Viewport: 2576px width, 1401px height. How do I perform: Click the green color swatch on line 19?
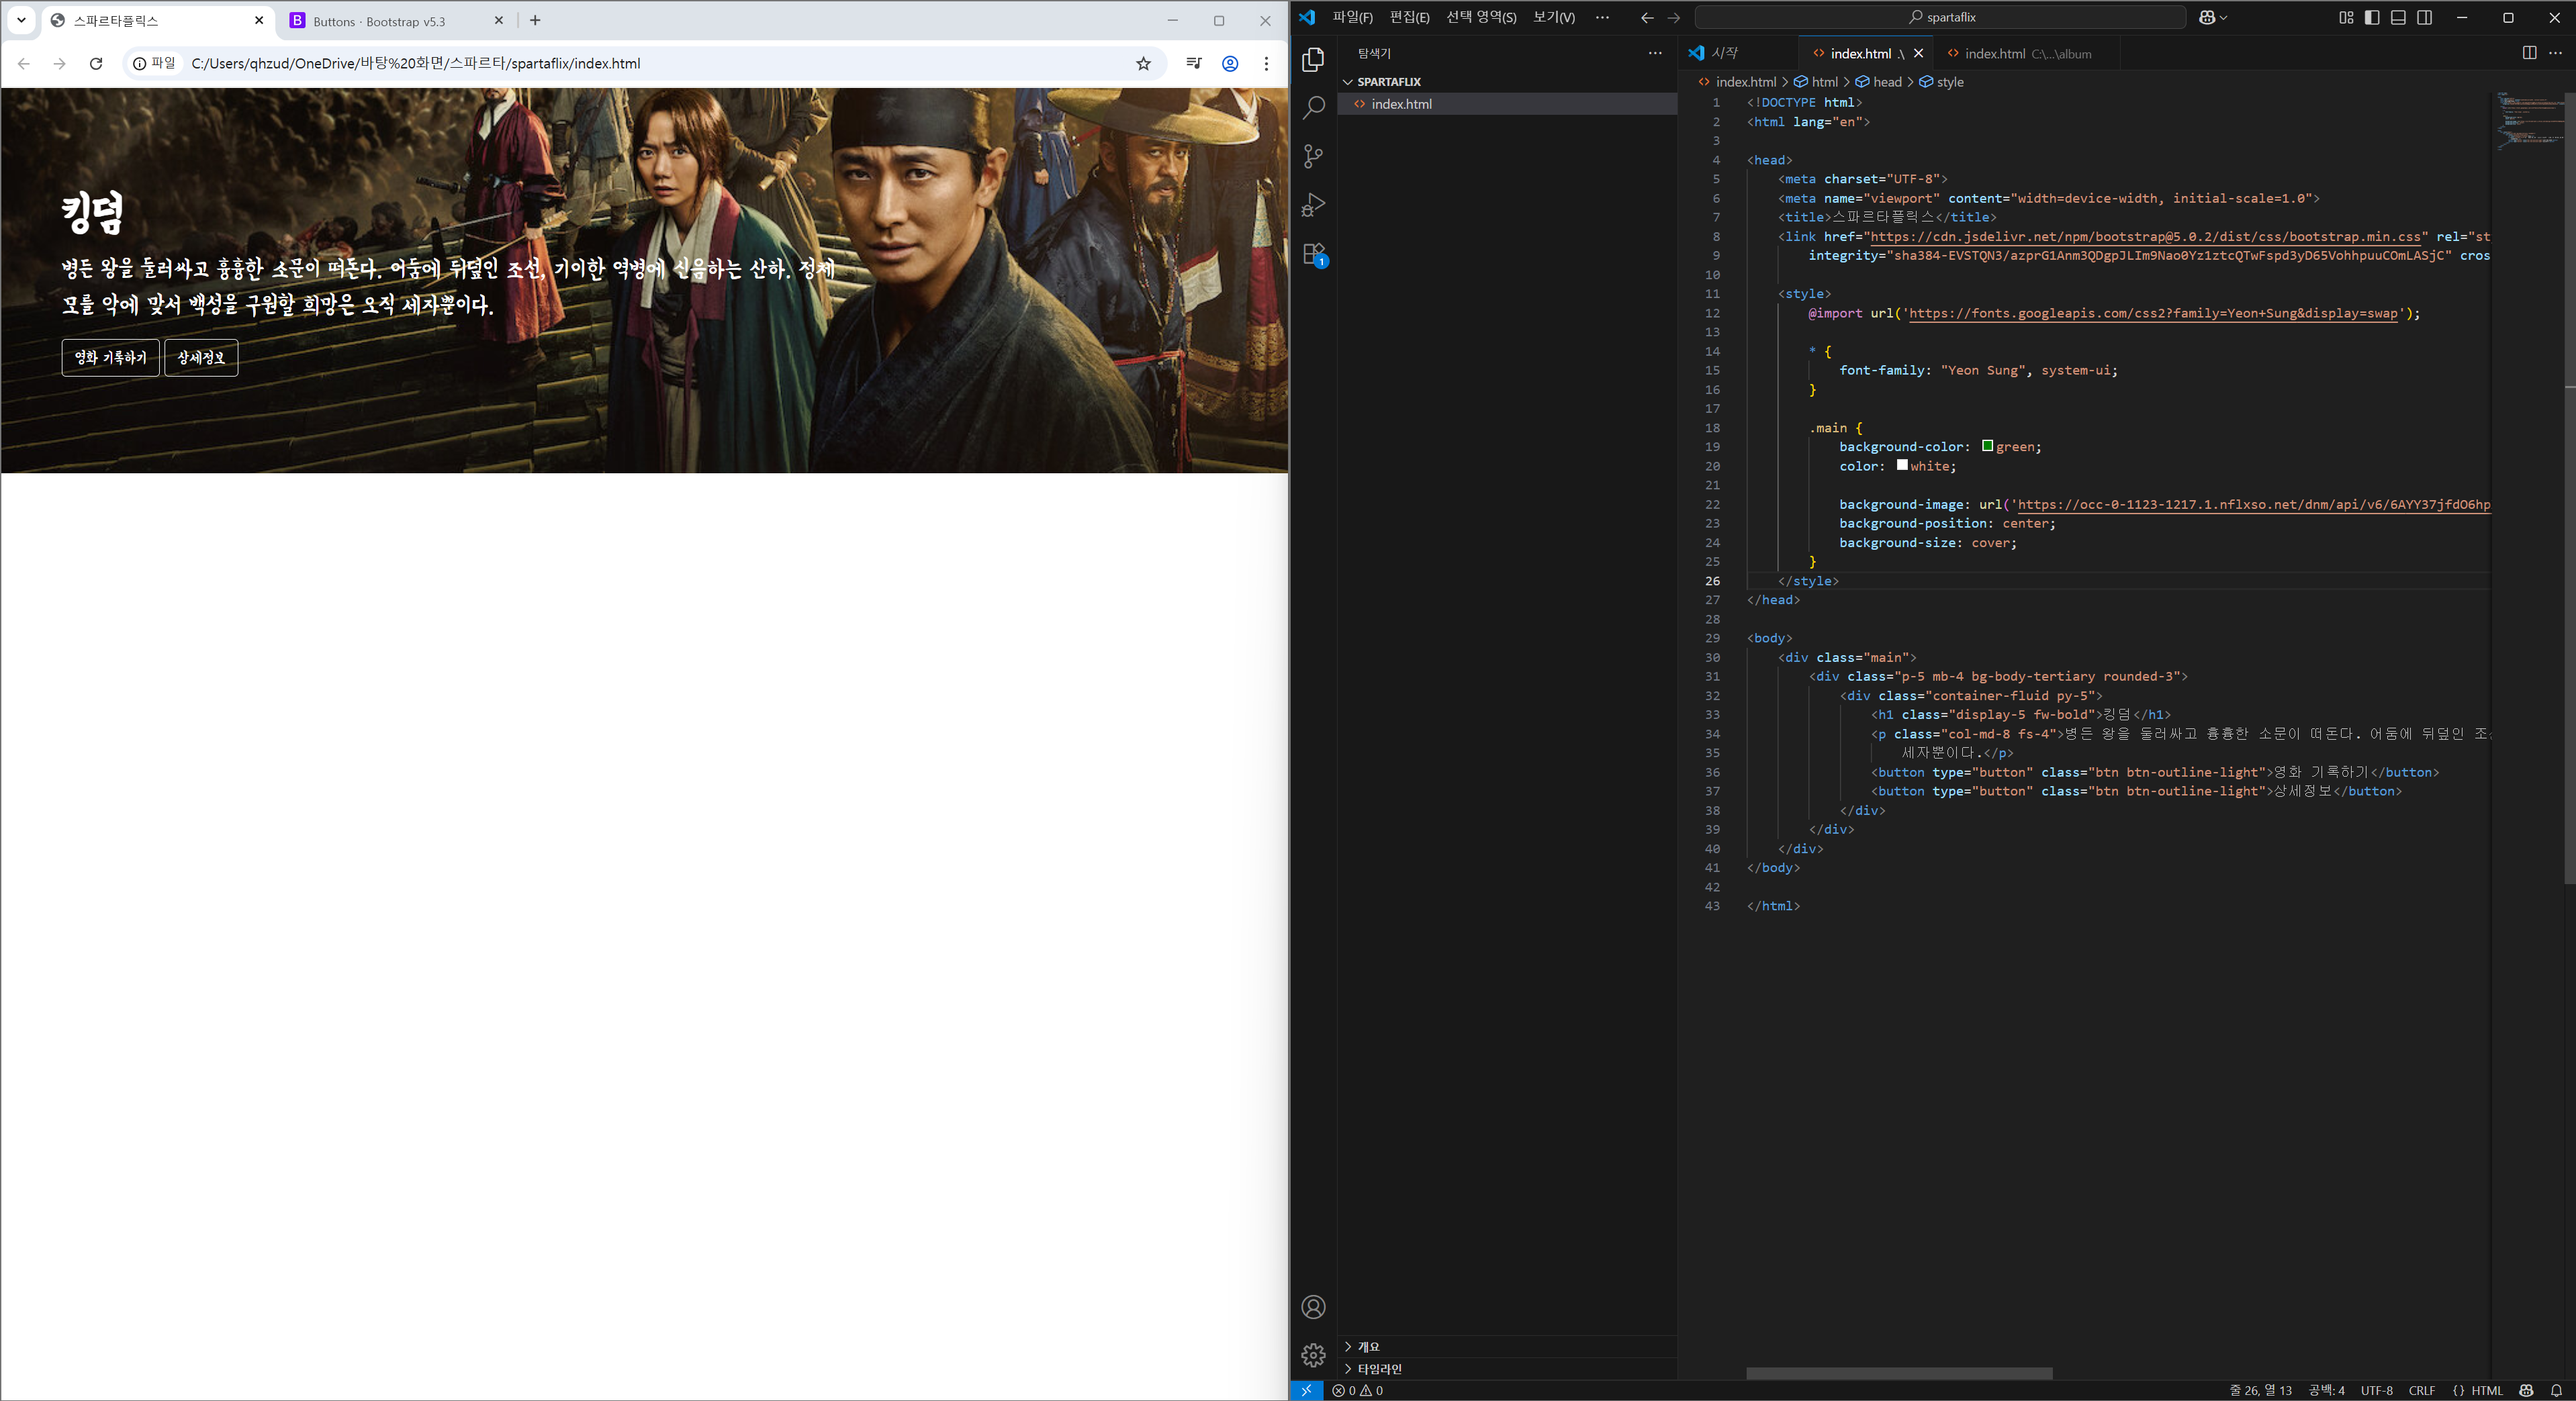(x=1987, y=446)
